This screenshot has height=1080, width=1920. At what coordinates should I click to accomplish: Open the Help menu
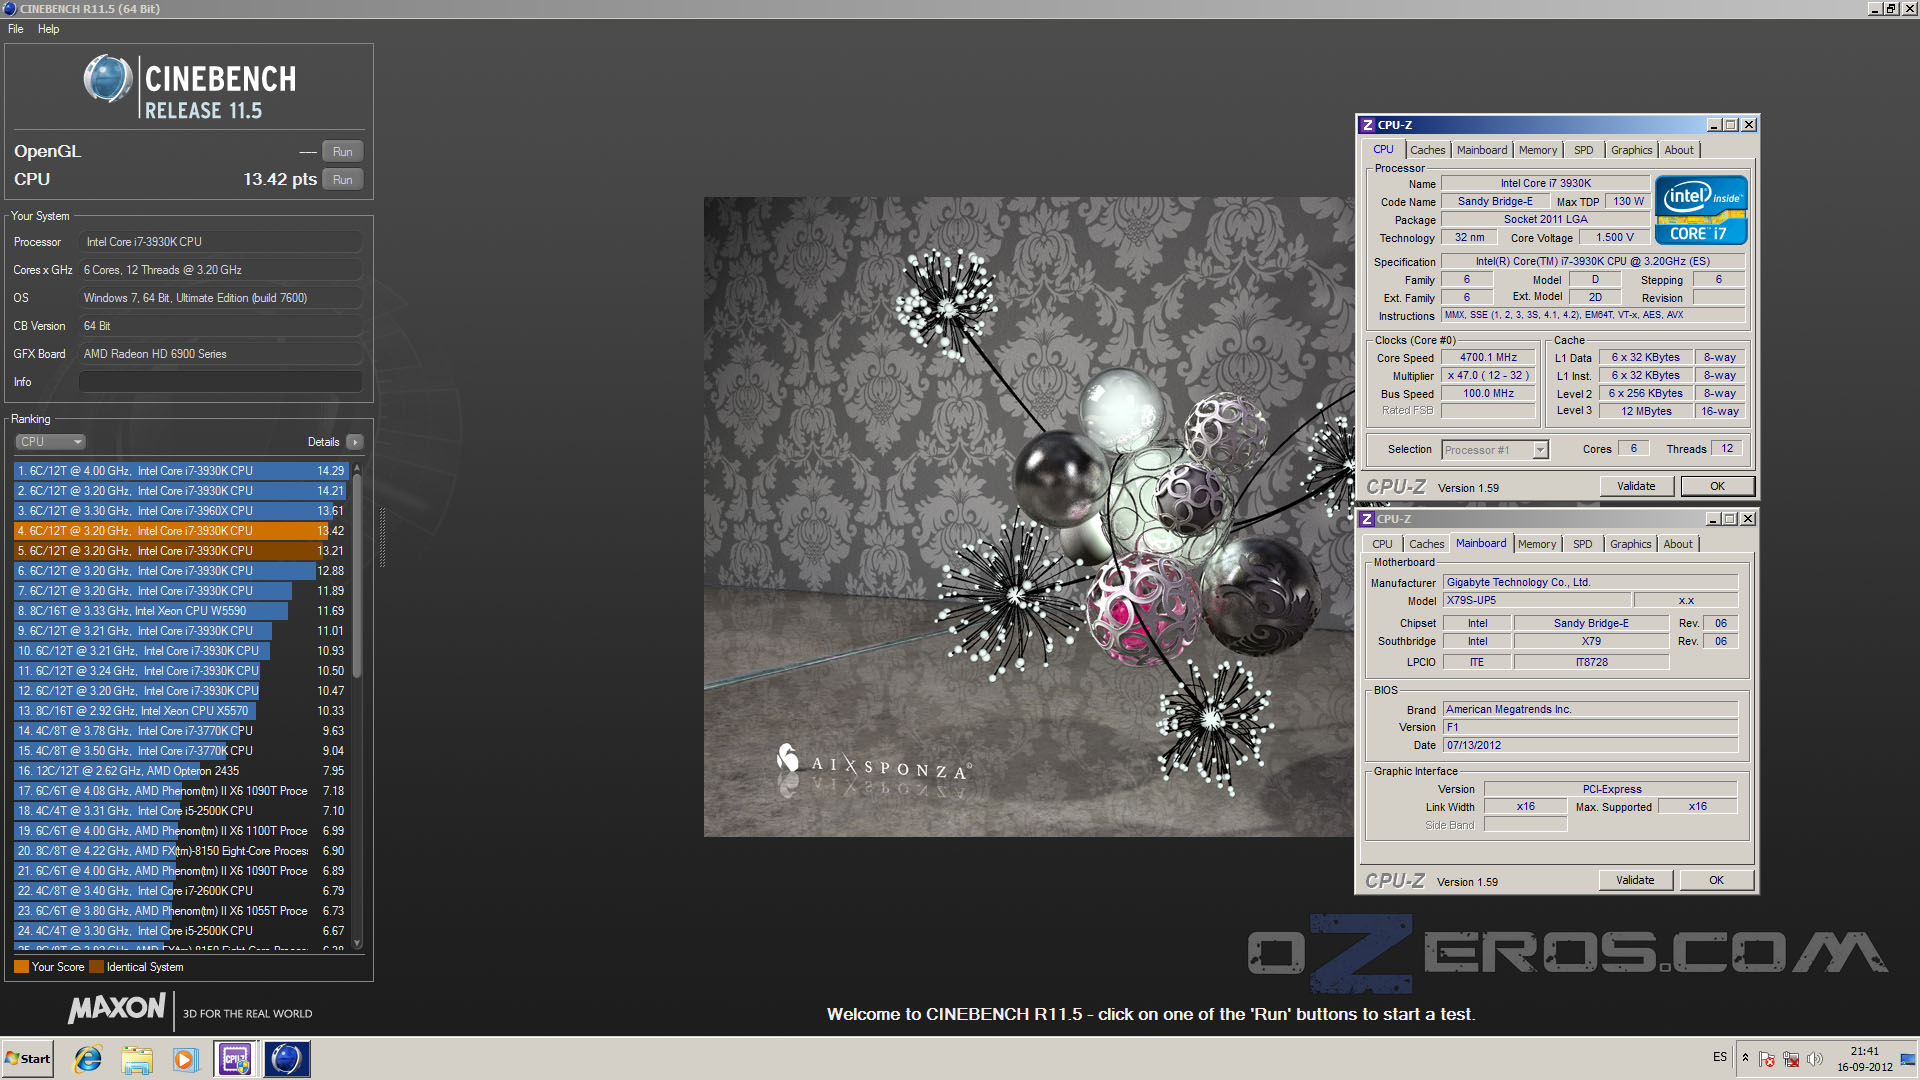(48, 29)
